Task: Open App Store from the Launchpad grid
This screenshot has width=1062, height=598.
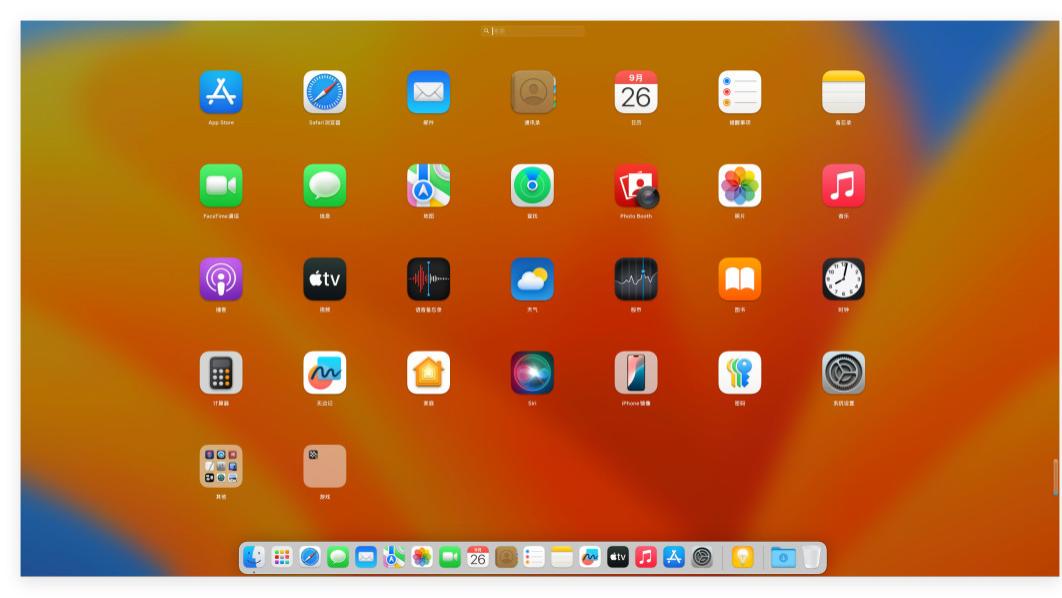Action: click(221, 92)
